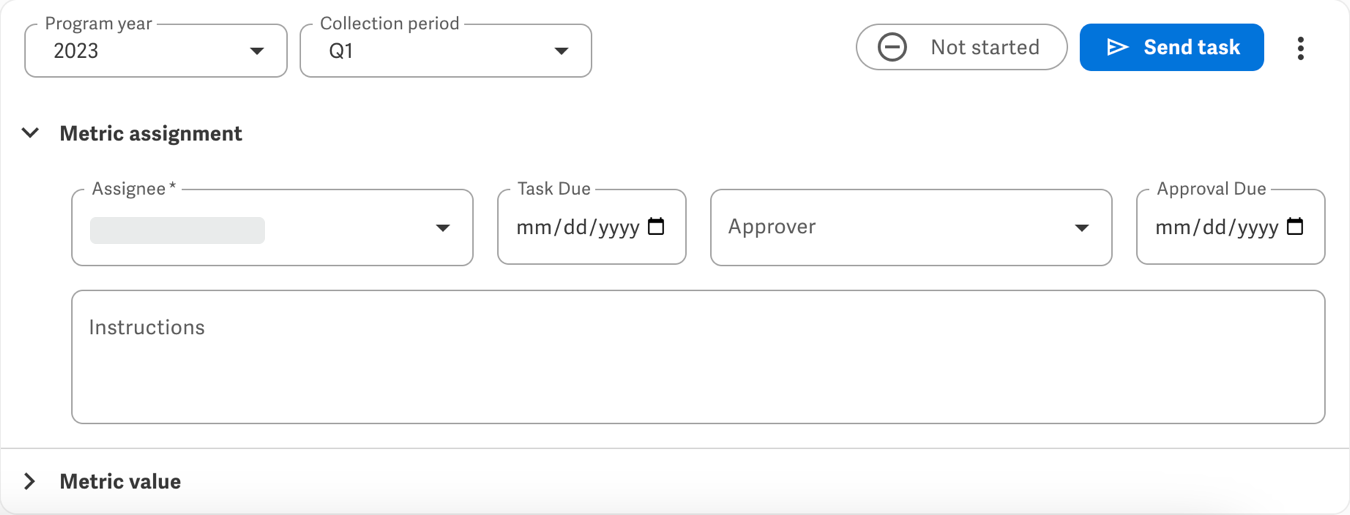Select the Q1 collection period value
Viewport: 1350px width, 515px height.
341,51
